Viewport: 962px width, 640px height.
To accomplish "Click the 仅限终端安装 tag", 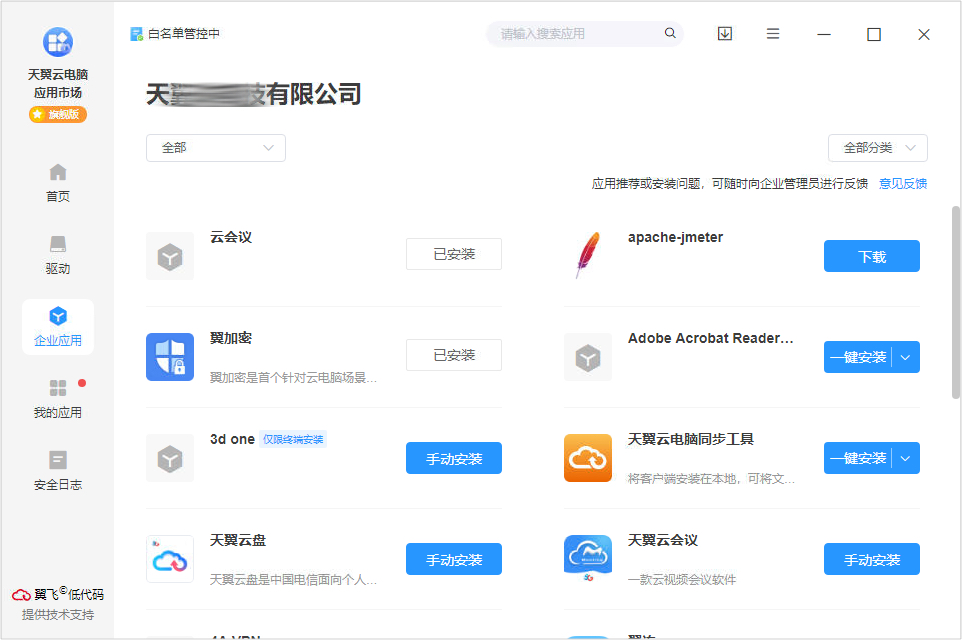I will [x=293, y=439].
